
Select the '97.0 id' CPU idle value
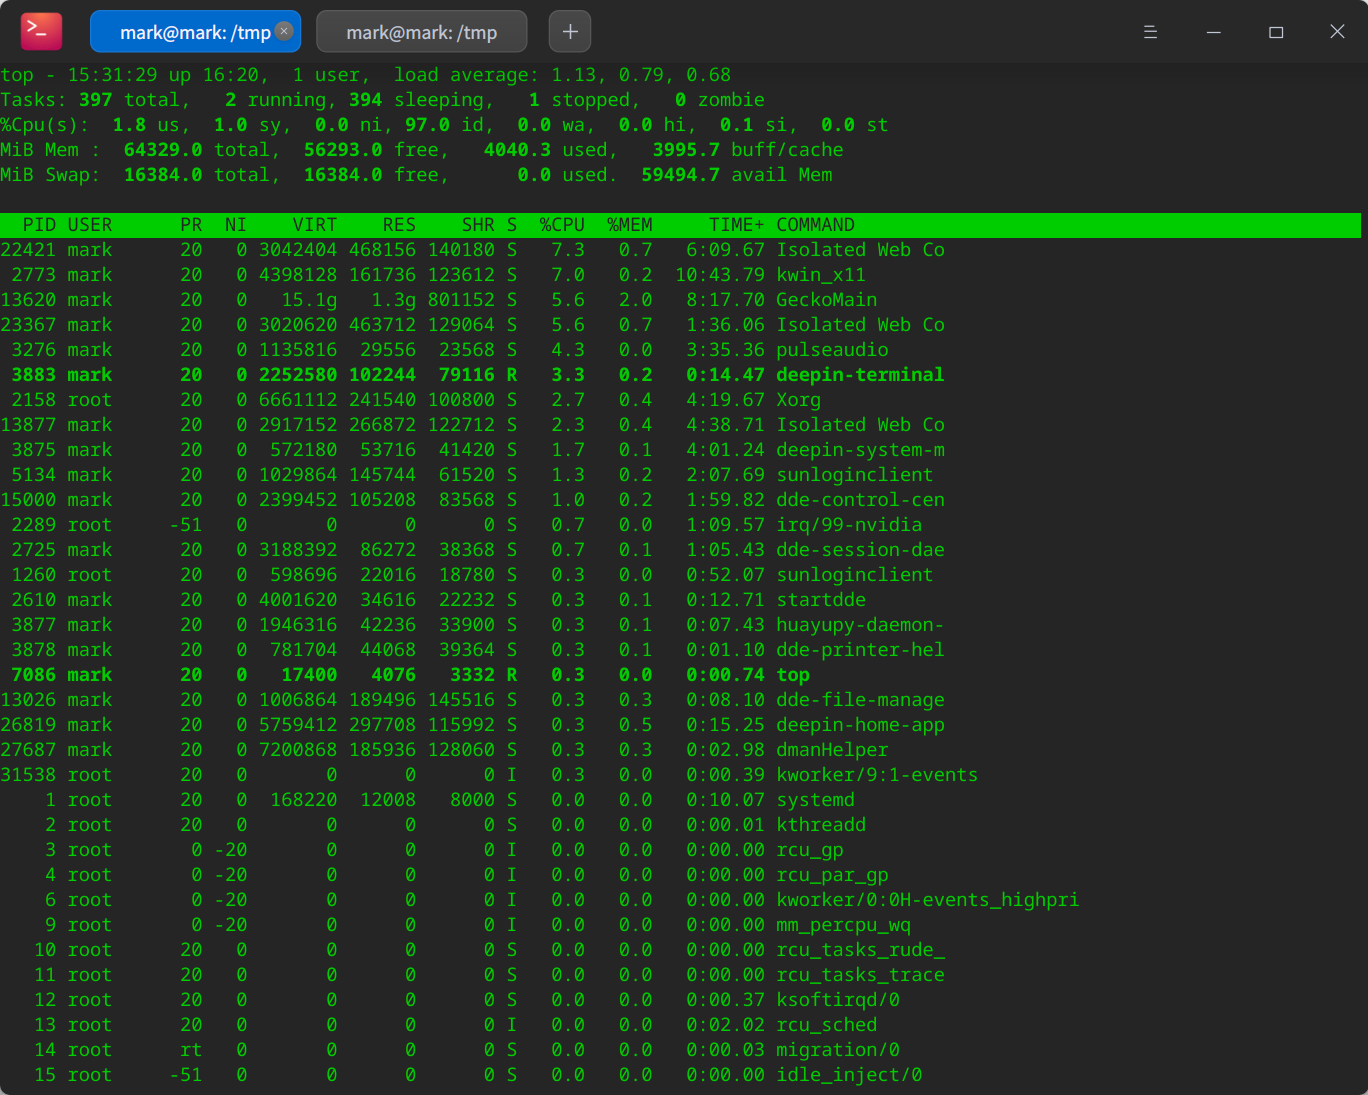point(444,125)
